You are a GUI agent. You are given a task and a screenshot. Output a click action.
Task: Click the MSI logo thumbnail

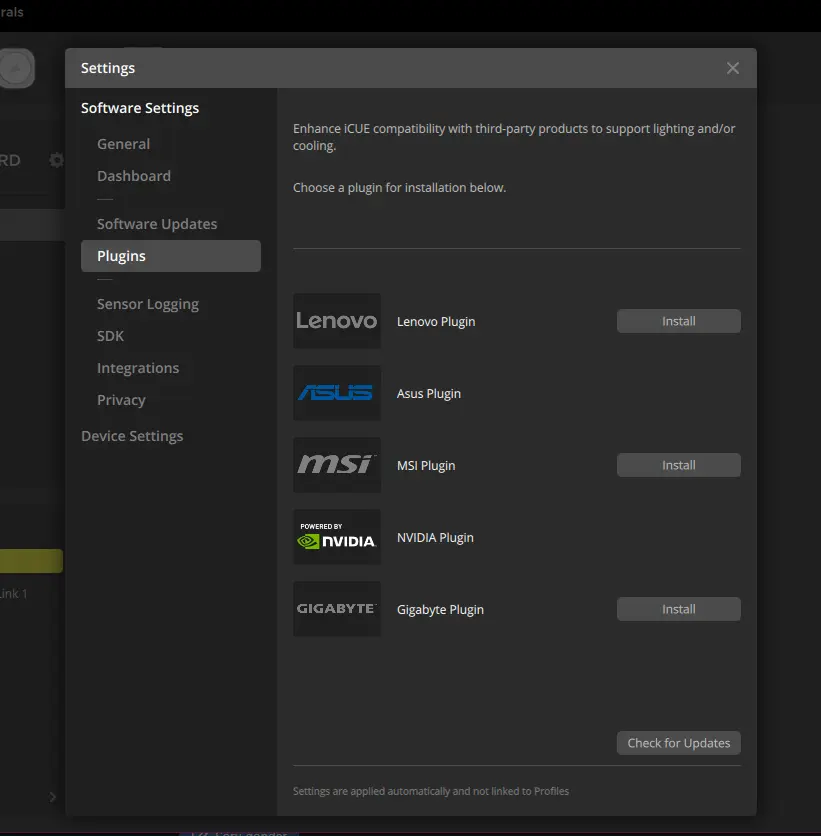(337, 465)
